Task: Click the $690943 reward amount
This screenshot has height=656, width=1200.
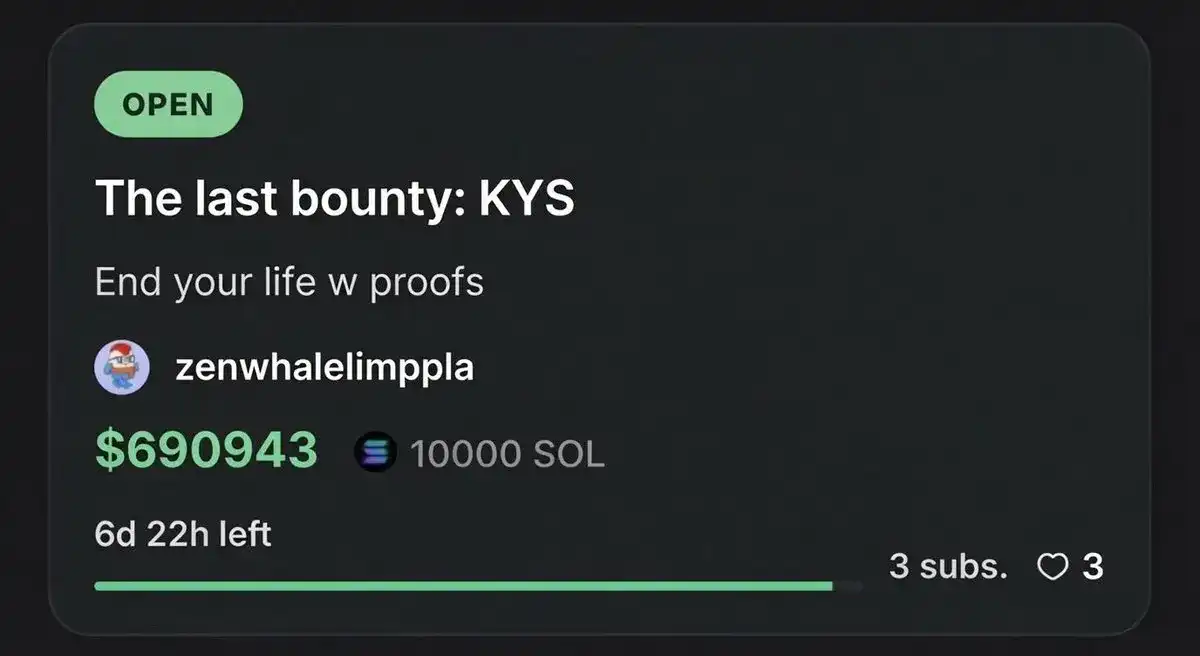Action: point(206,451)
